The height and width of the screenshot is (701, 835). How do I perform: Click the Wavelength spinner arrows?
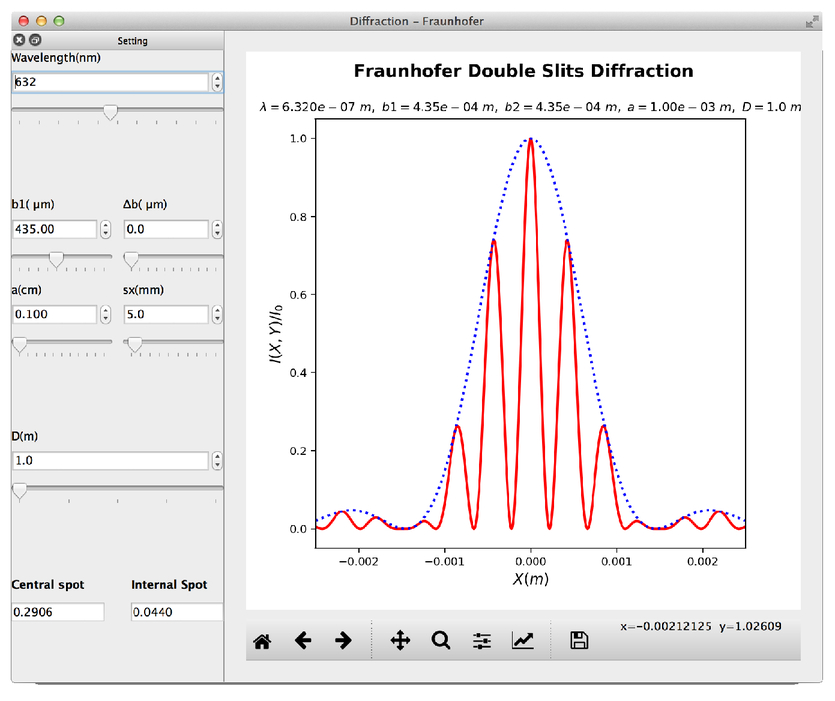217,82
